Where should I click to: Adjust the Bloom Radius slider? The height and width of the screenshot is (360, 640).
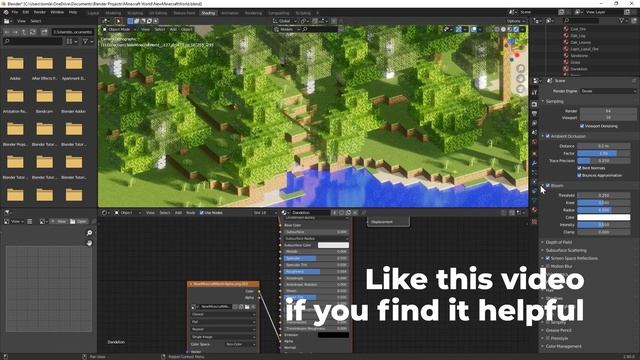coord(604,210)
